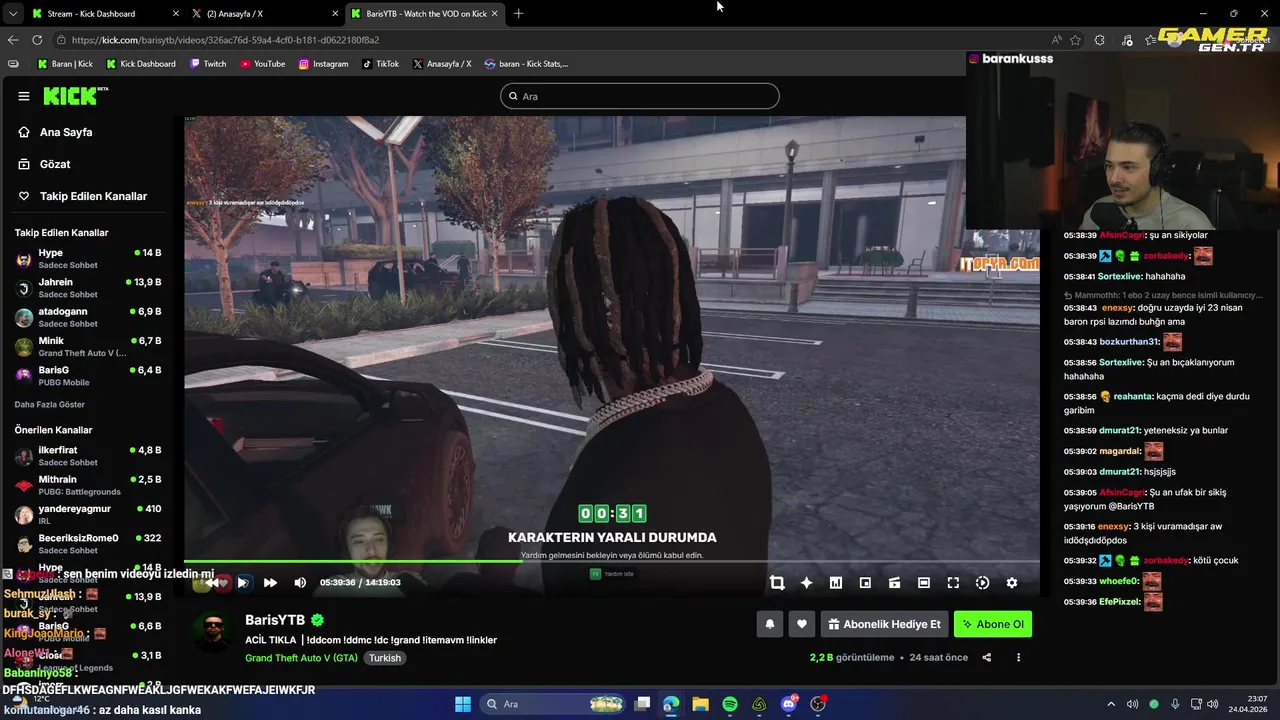1280x720 pixels.
Task: Open baran - Kick Stats bookmark
Action: coord(526,64)
